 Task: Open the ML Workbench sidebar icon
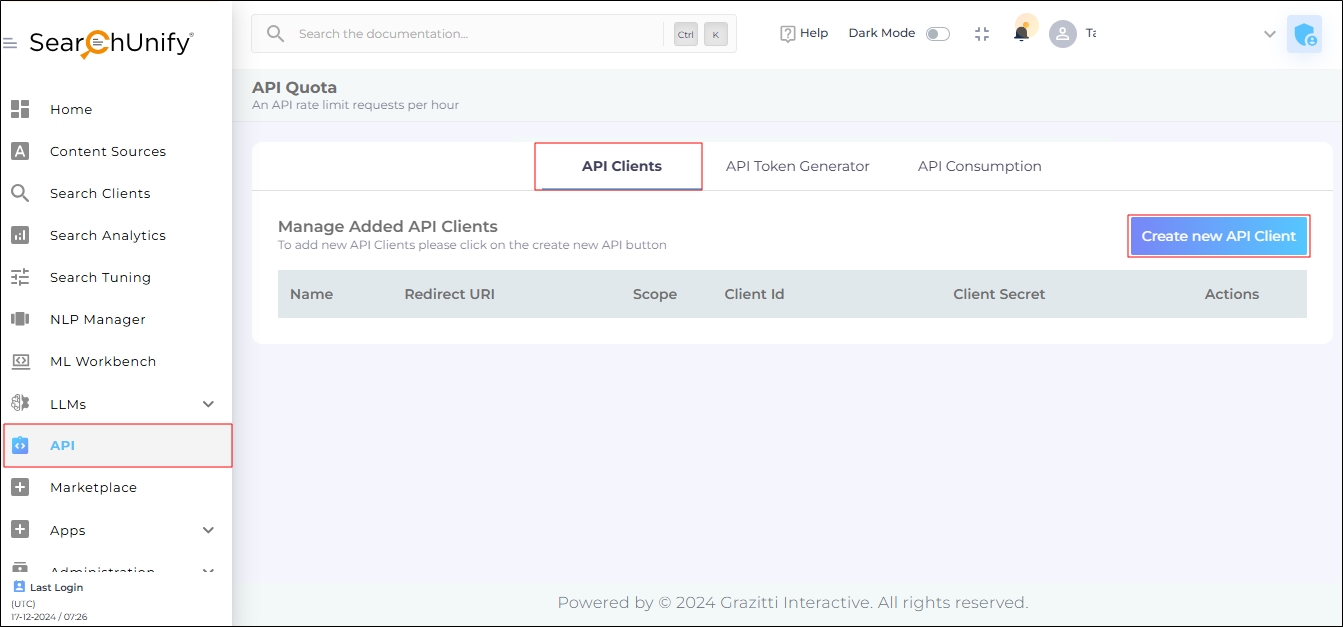[20, 361]
